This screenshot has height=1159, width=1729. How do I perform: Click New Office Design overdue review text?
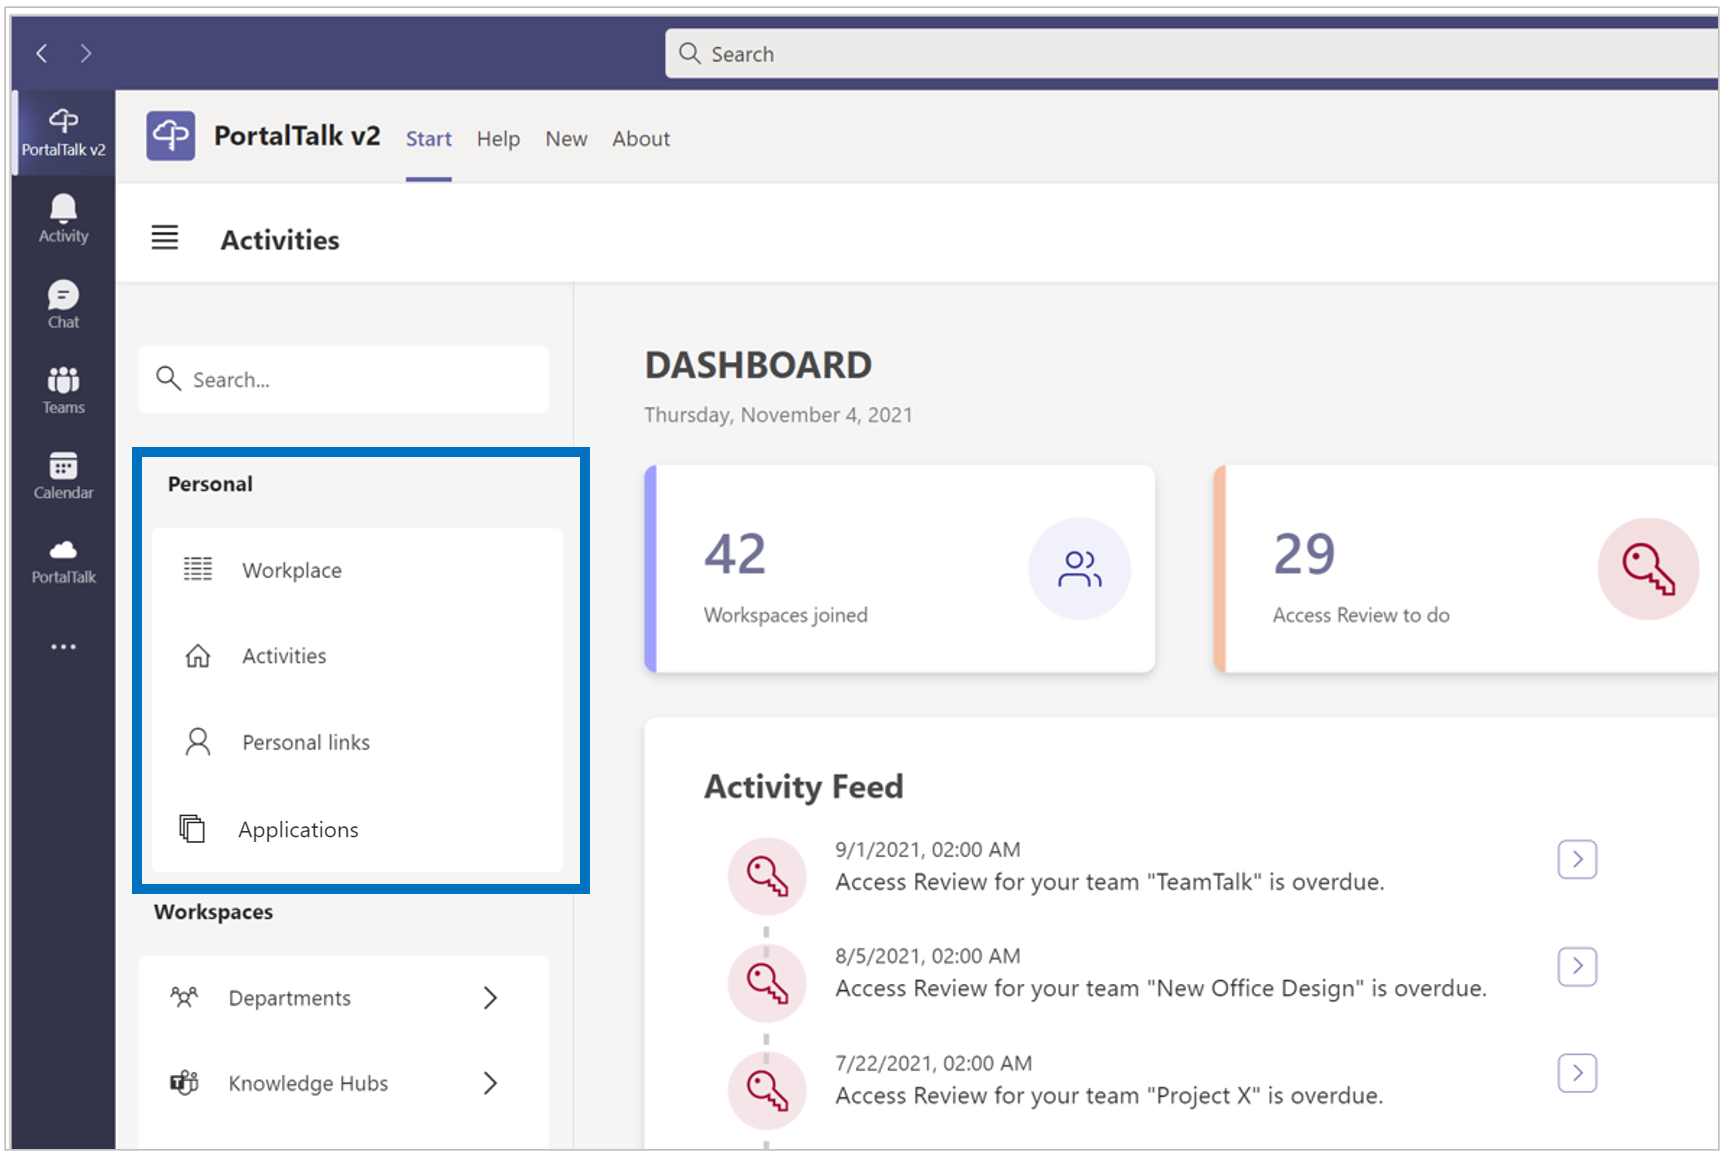pos(1161,988)
